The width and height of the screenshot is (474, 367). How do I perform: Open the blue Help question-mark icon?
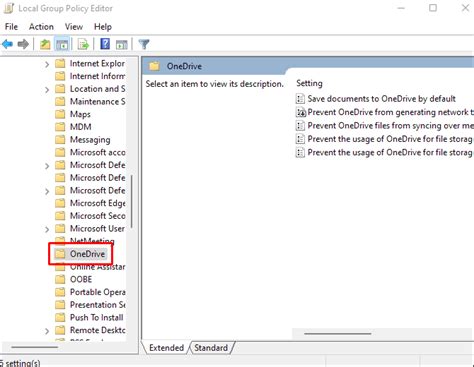point(105,44)
